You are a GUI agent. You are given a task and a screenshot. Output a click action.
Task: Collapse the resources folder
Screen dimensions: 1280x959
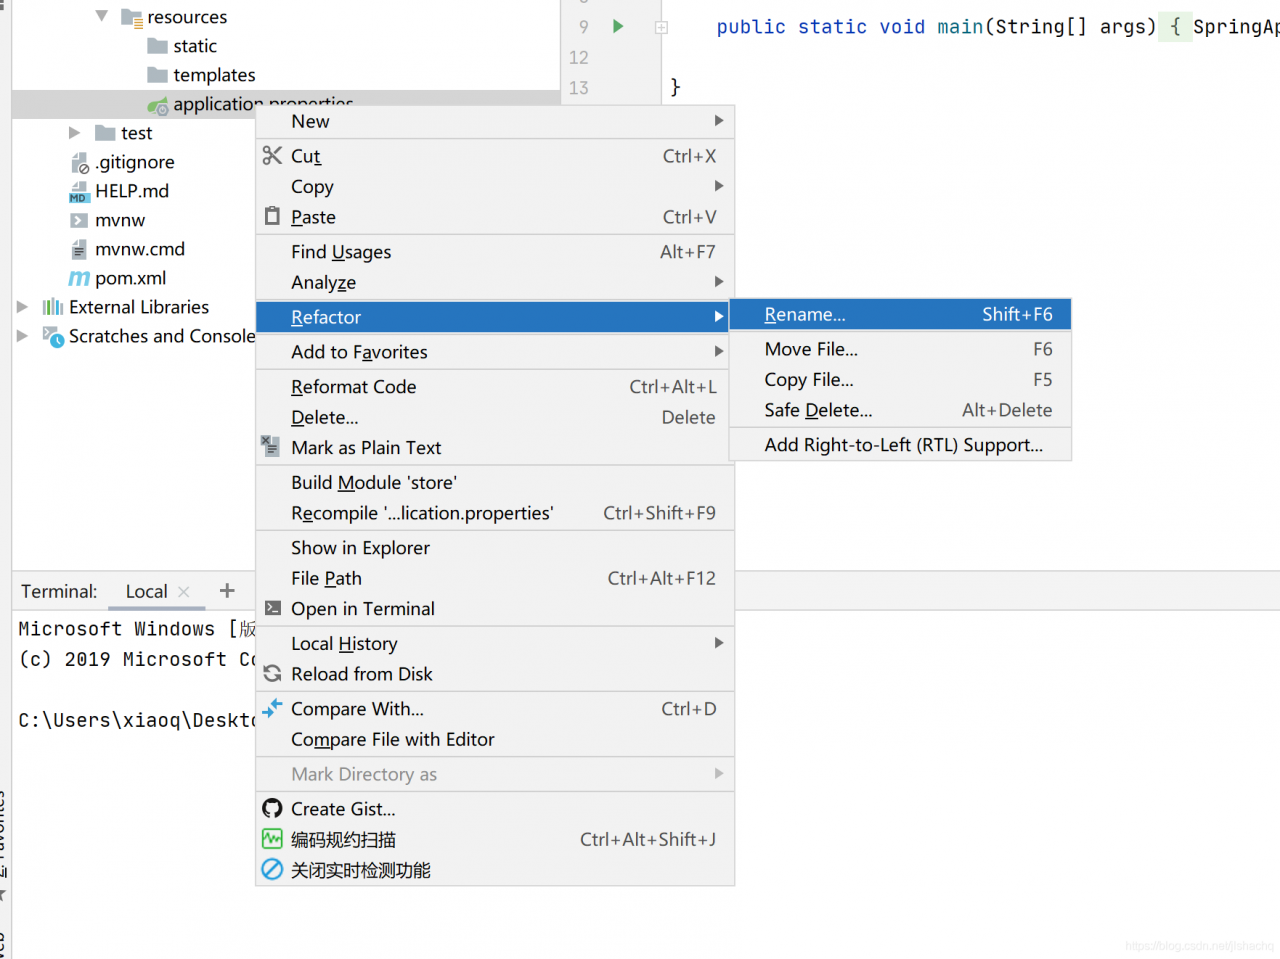coord(102,16)
